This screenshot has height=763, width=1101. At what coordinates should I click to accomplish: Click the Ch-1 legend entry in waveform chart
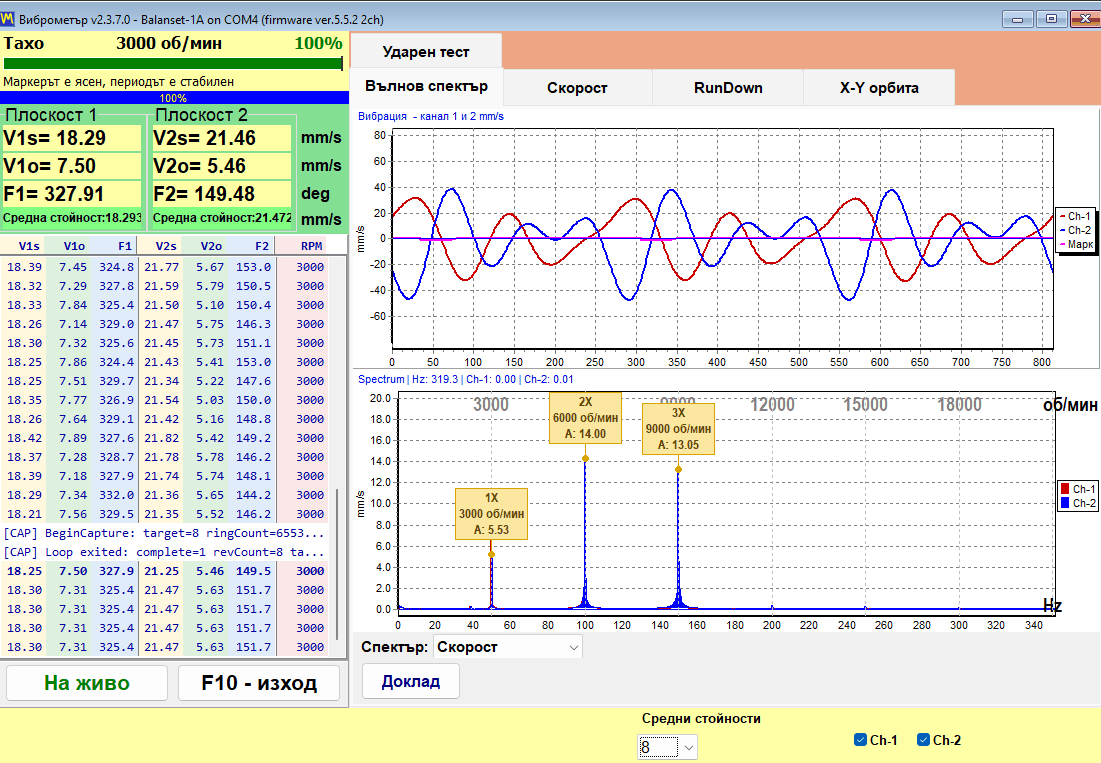[x=1075, y=216]
